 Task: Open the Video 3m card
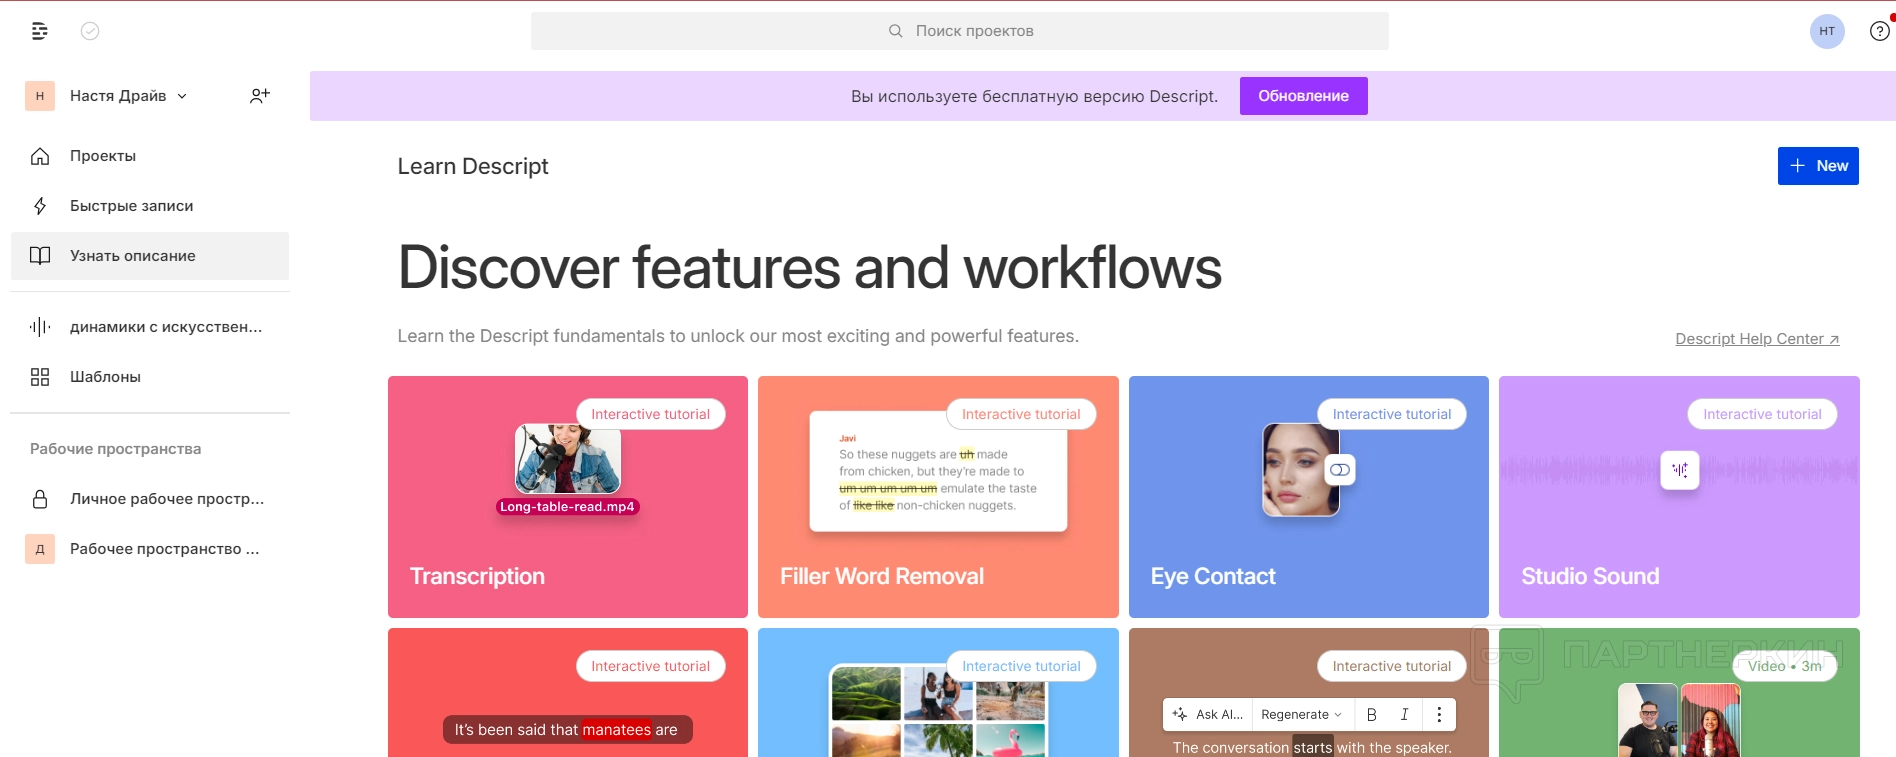pyautogui.click(x=1679, y=692)
